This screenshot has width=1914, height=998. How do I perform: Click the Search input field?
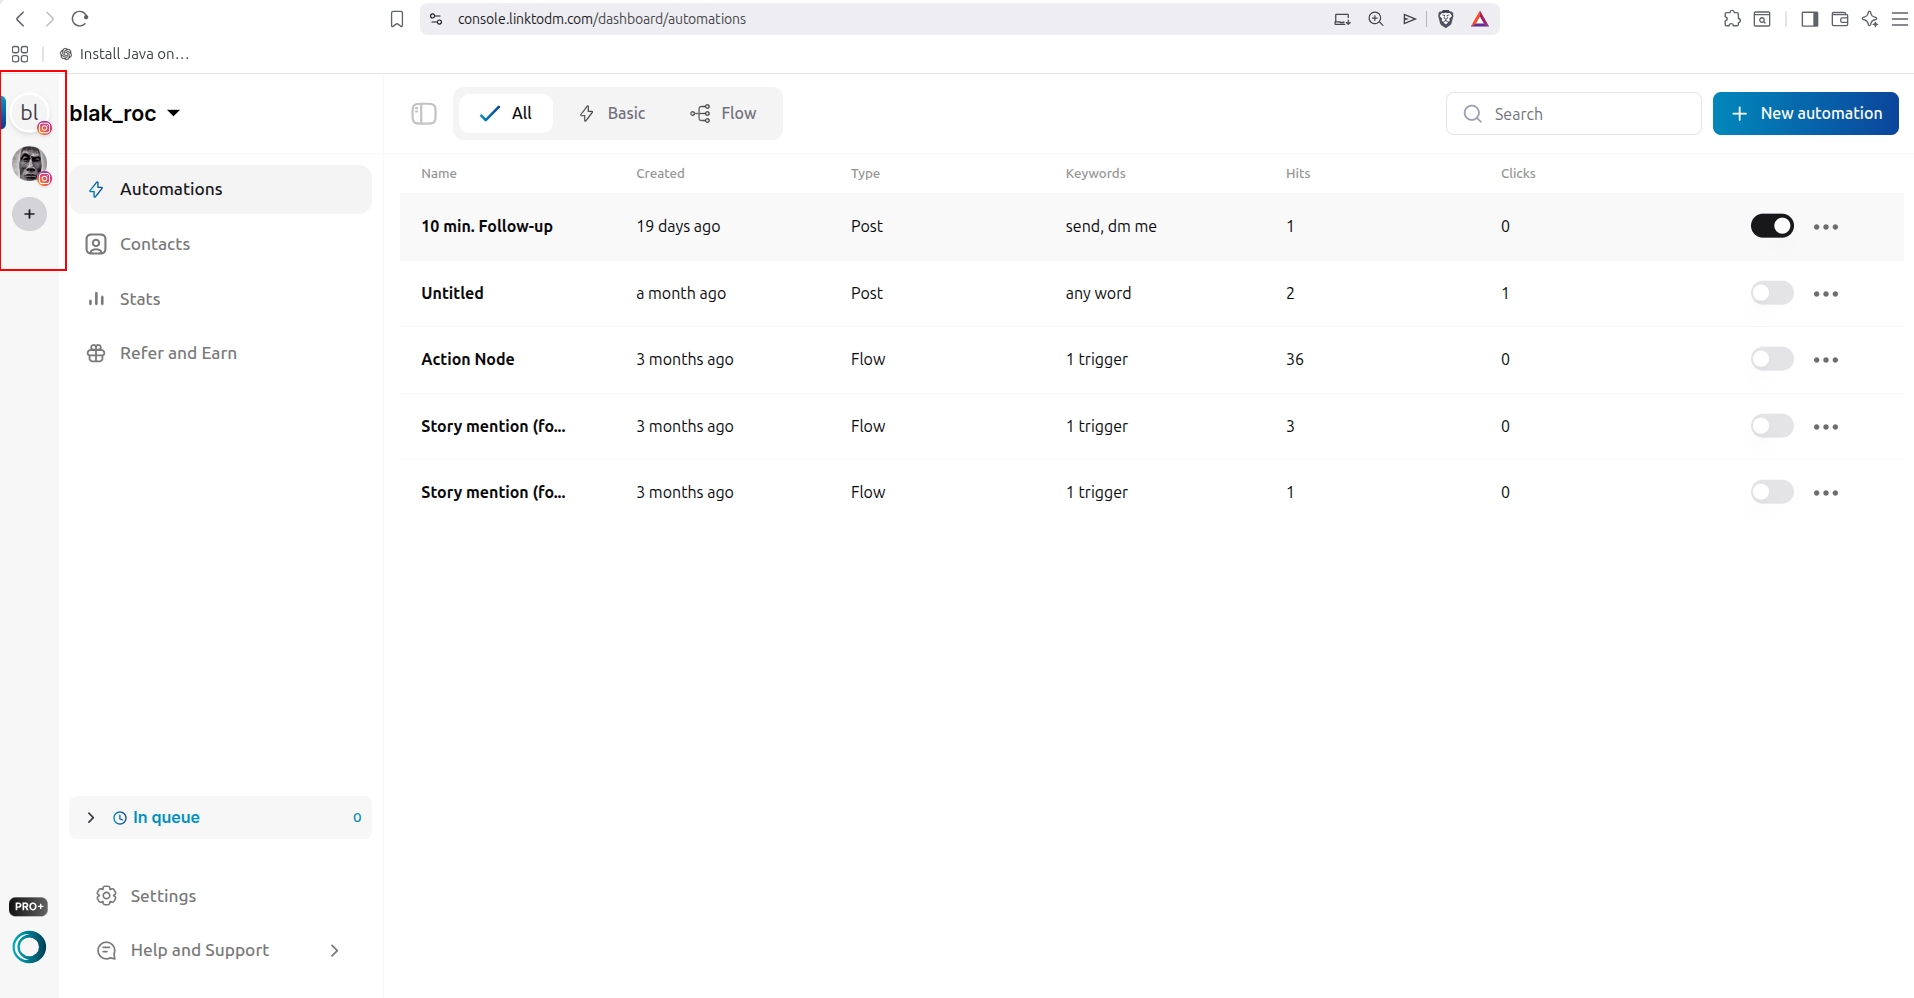(x=1573, y=114)
